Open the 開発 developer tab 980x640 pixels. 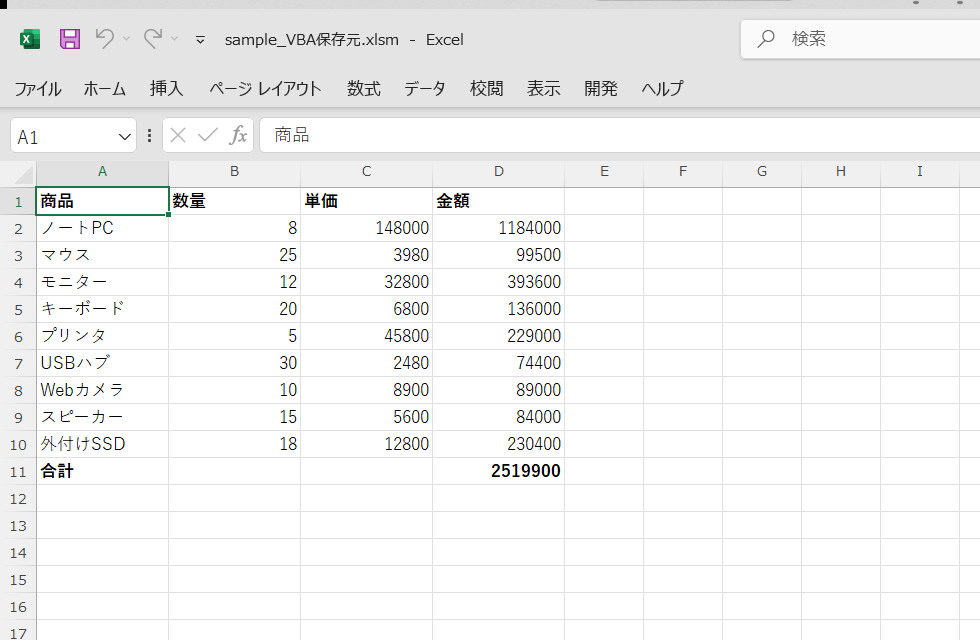point(601,89)
